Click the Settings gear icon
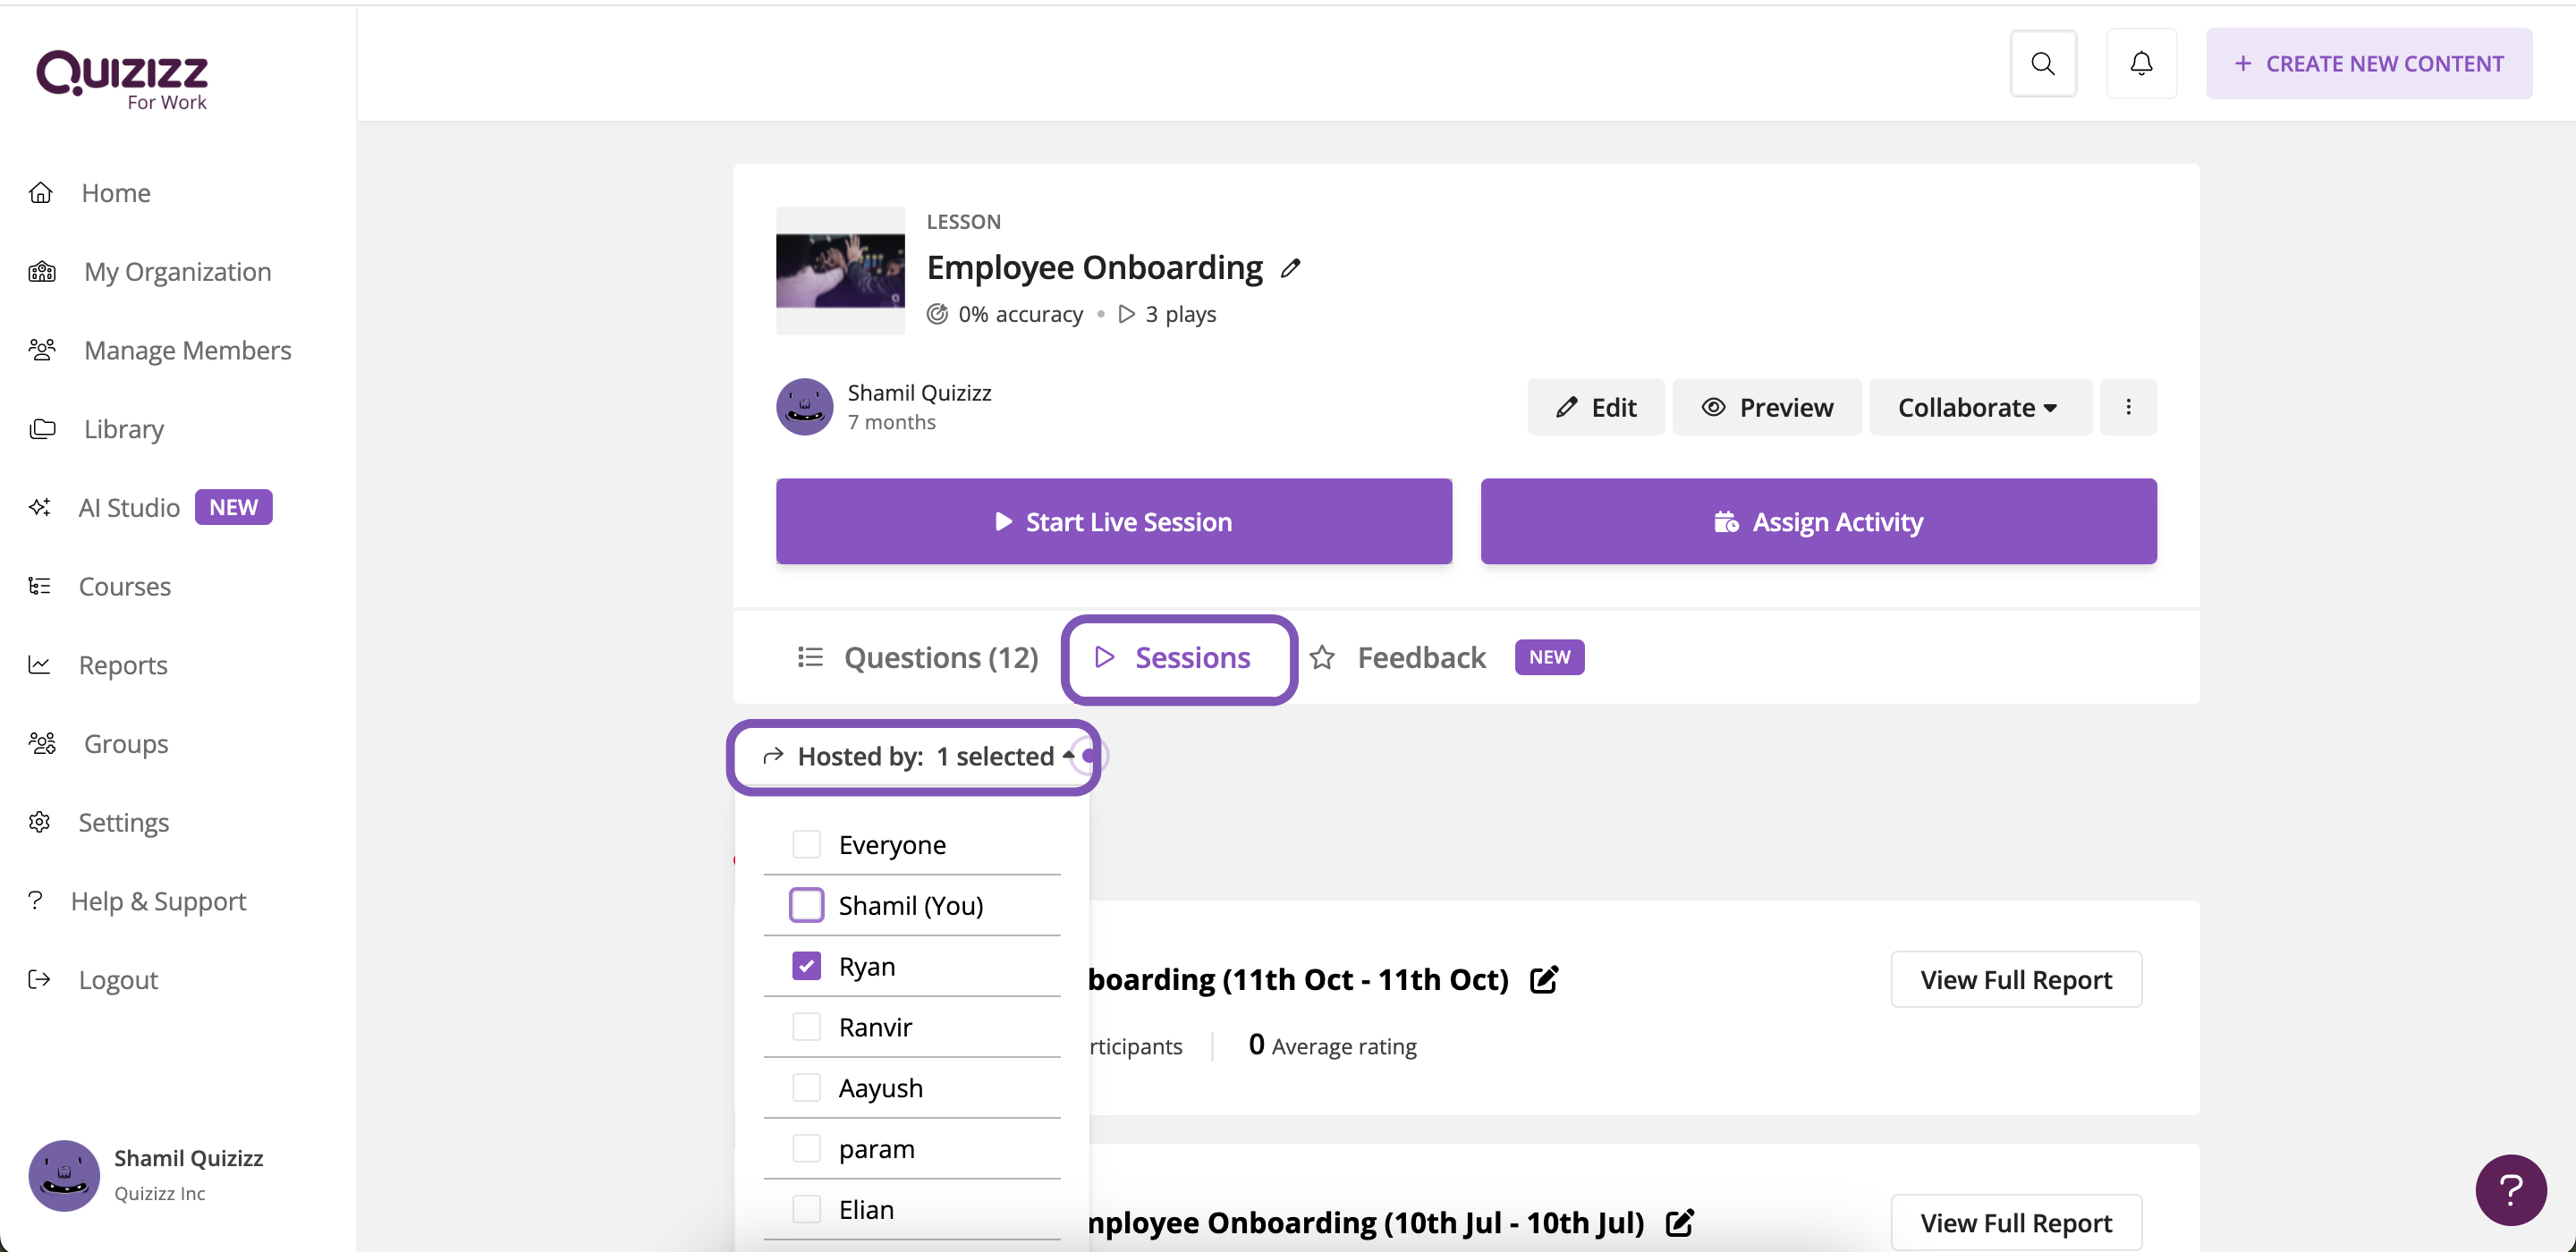This screenshot has width=2576, height=1252. [40, 822]
